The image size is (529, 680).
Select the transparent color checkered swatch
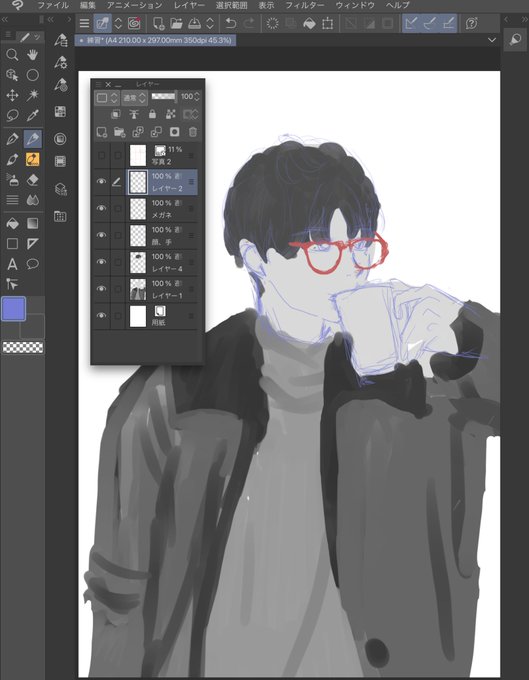click(x=23, y=347)
